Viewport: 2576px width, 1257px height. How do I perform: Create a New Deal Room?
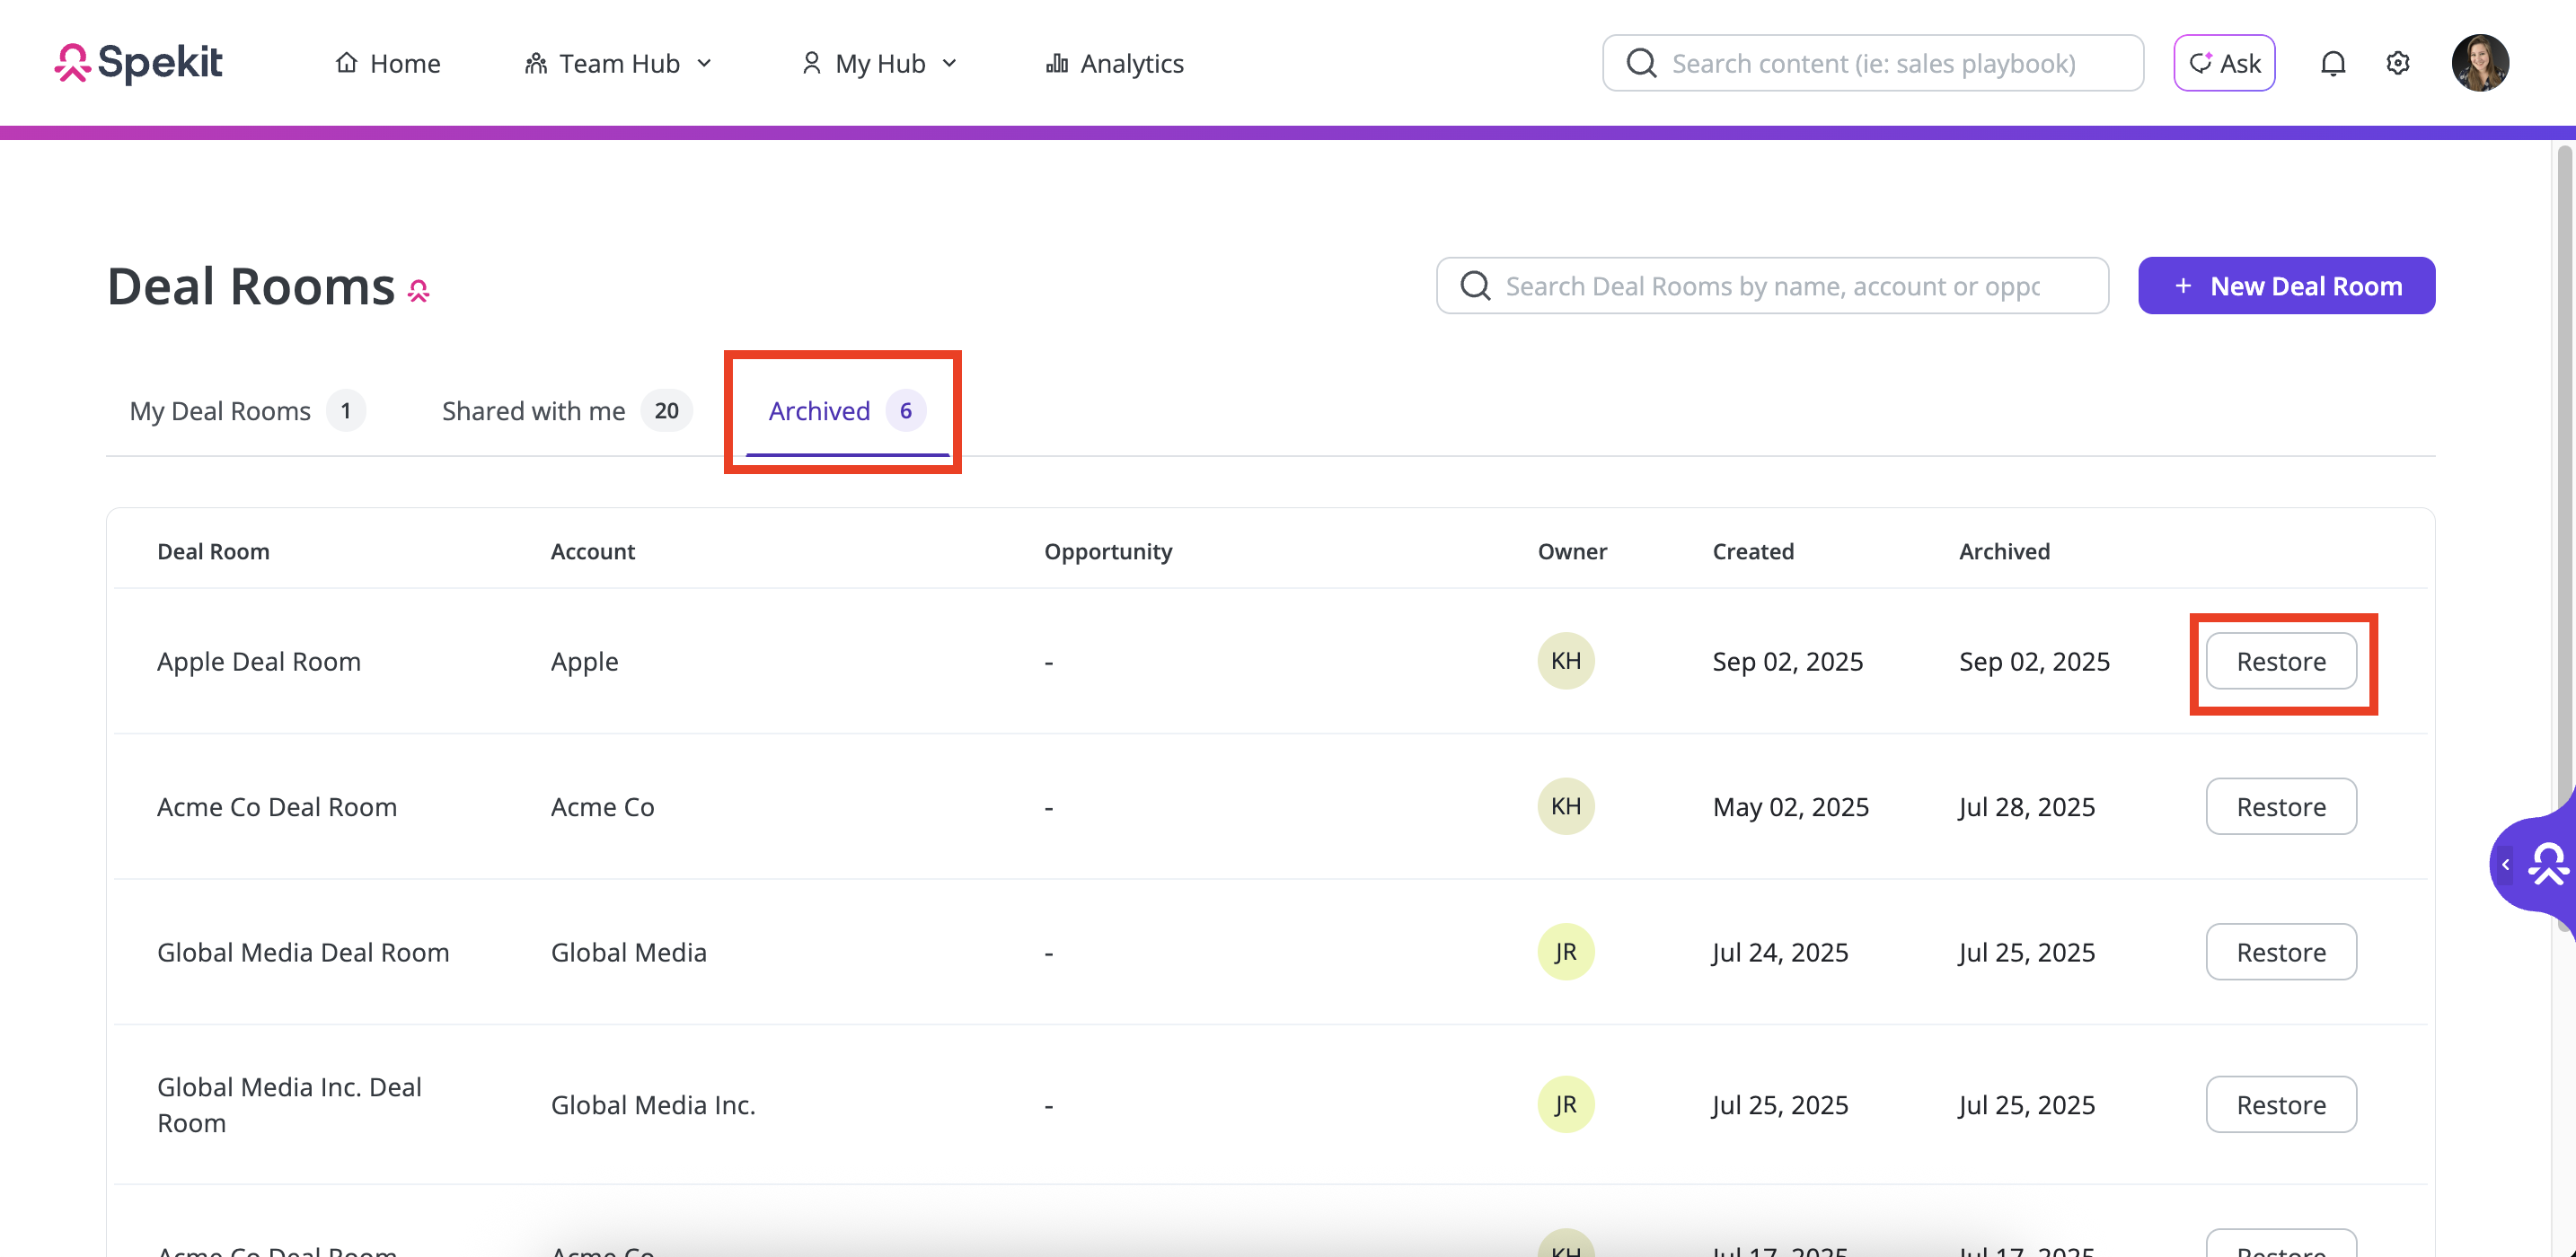(2286, 286)
